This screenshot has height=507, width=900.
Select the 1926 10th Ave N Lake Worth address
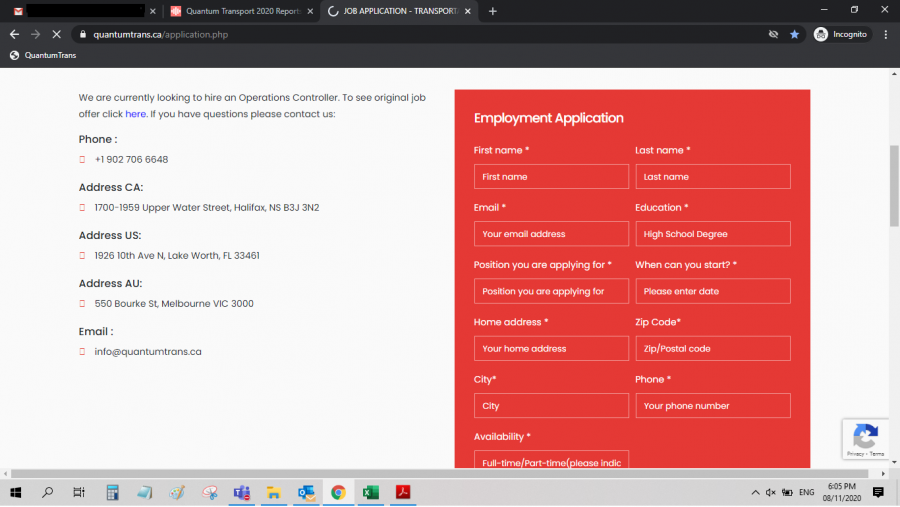pos(177,256)
